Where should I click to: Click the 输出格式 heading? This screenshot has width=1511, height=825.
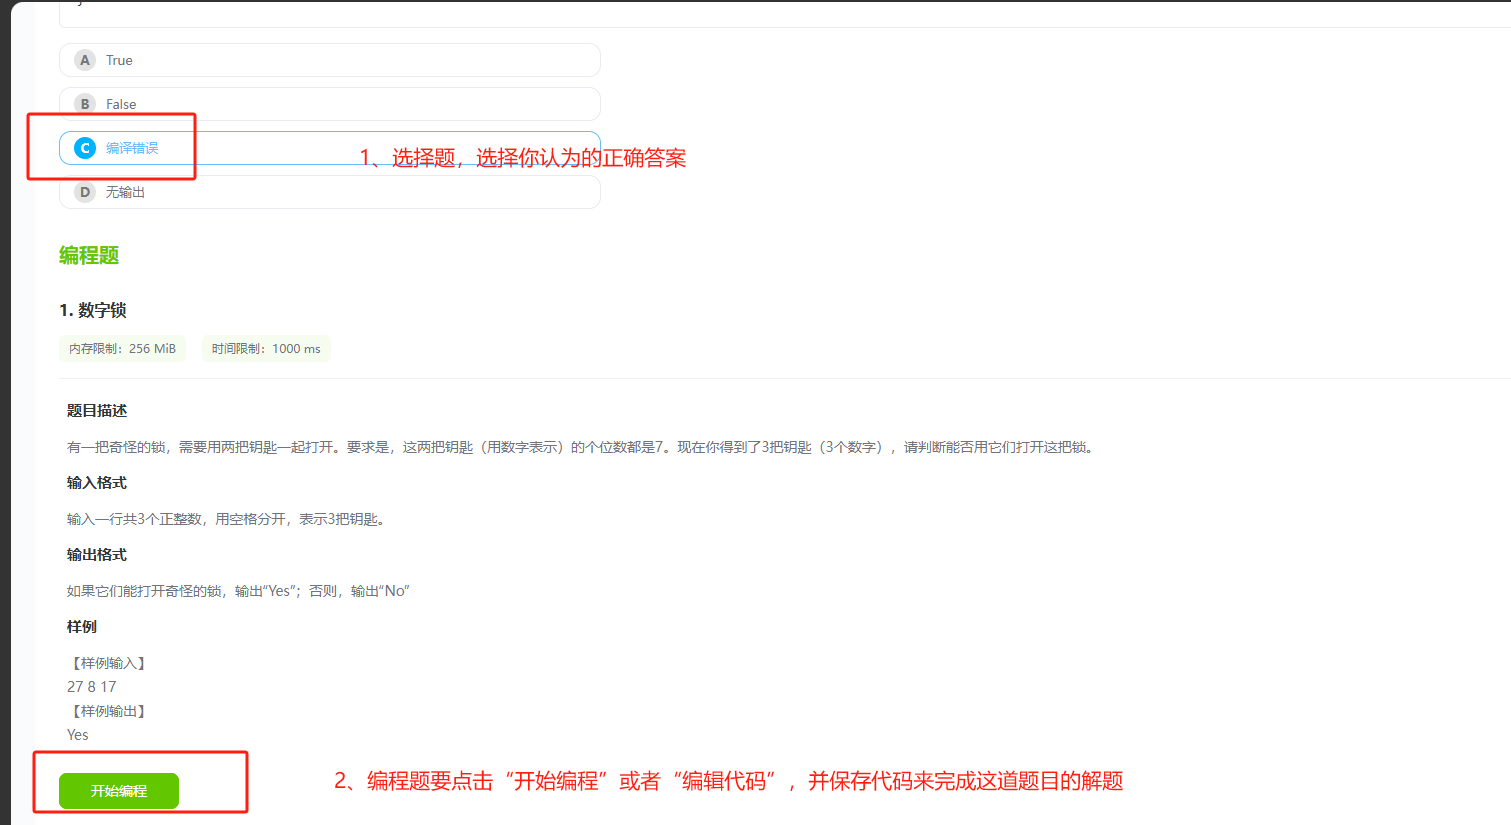pos(97,555)
